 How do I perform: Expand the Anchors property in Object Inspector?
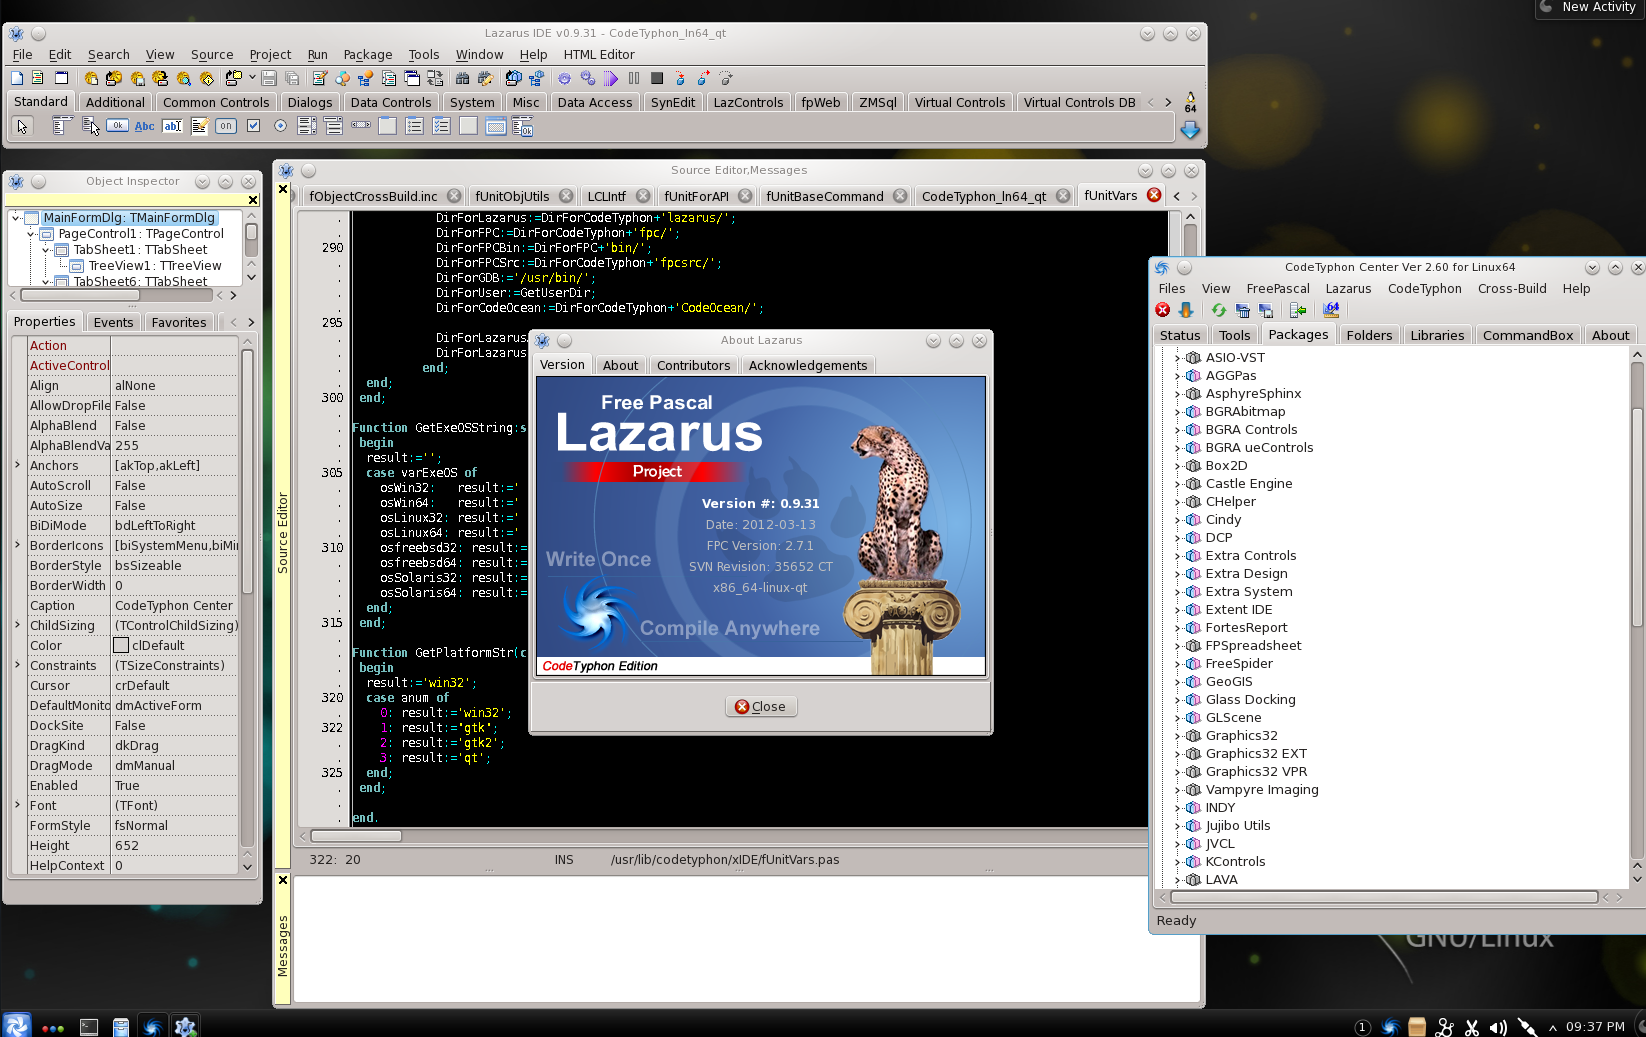tap(17, 465)
